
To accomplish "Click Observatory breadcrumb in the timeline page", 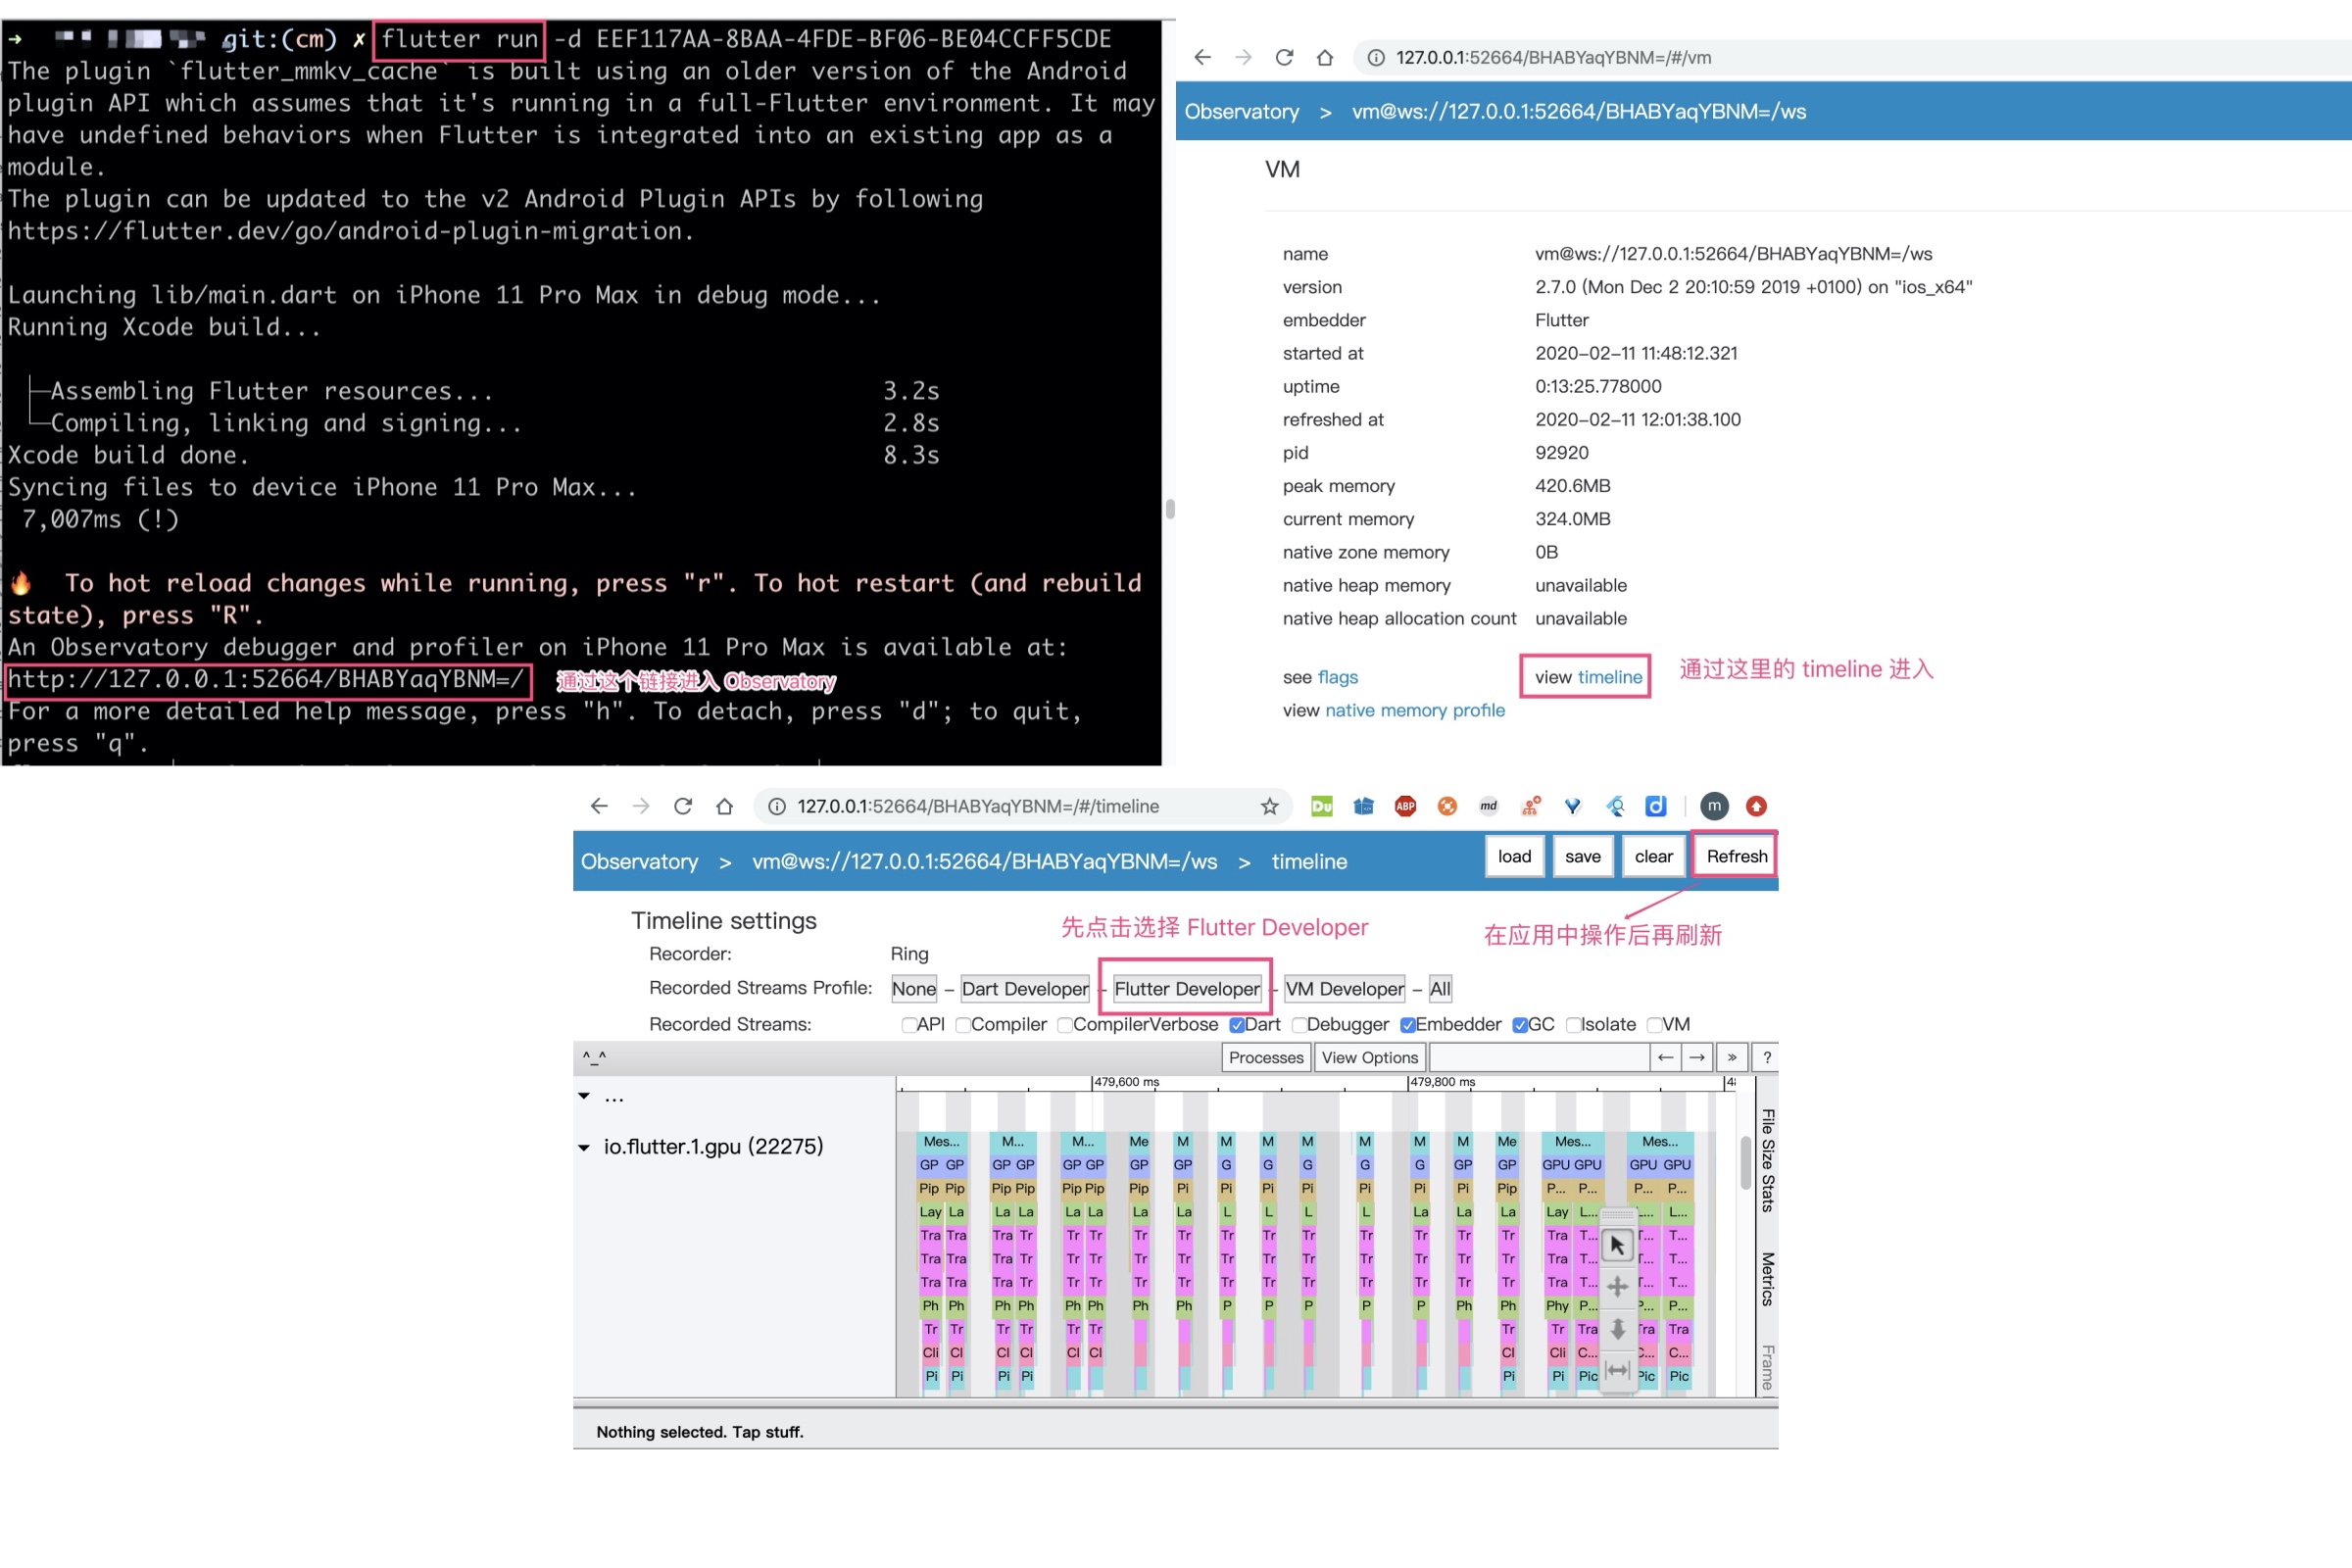I will [x=639, y=861].
